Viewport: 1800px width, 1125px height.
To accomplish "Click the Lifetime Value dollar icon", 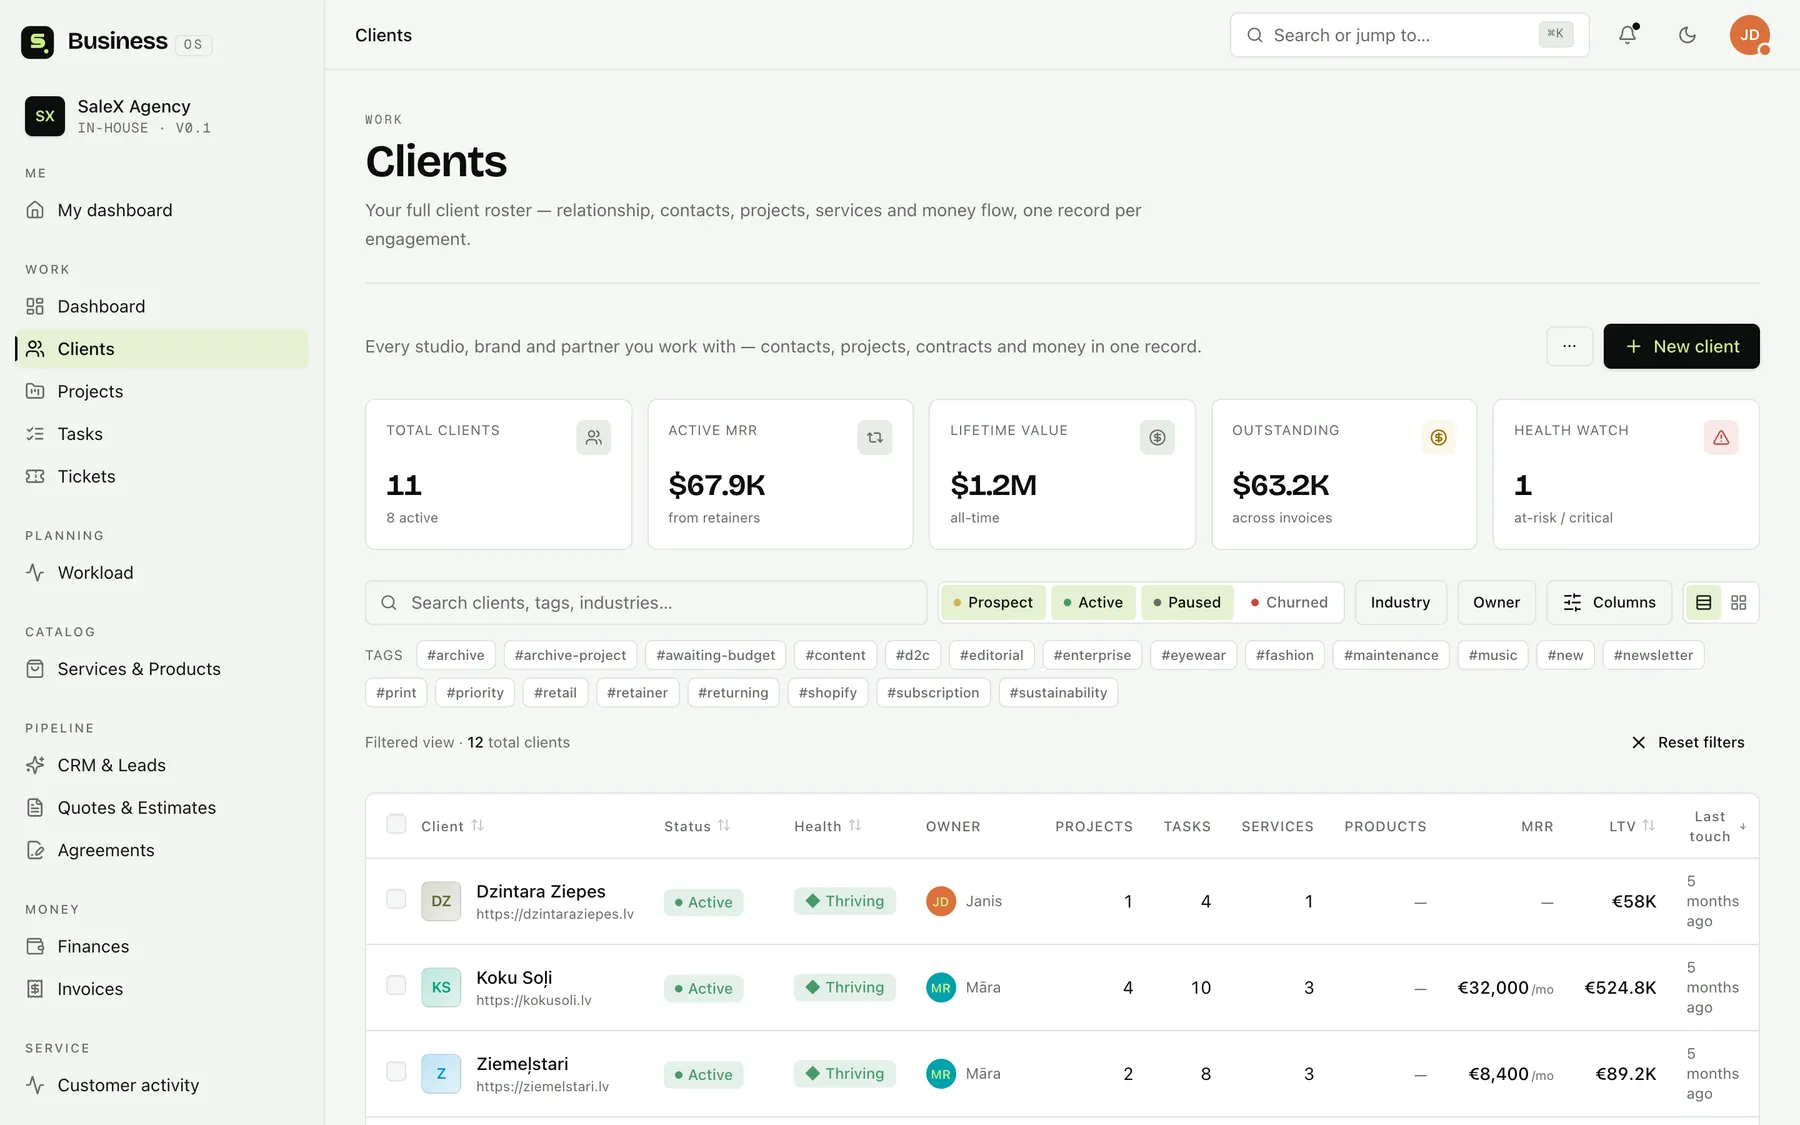I will tap(1157, 437).
